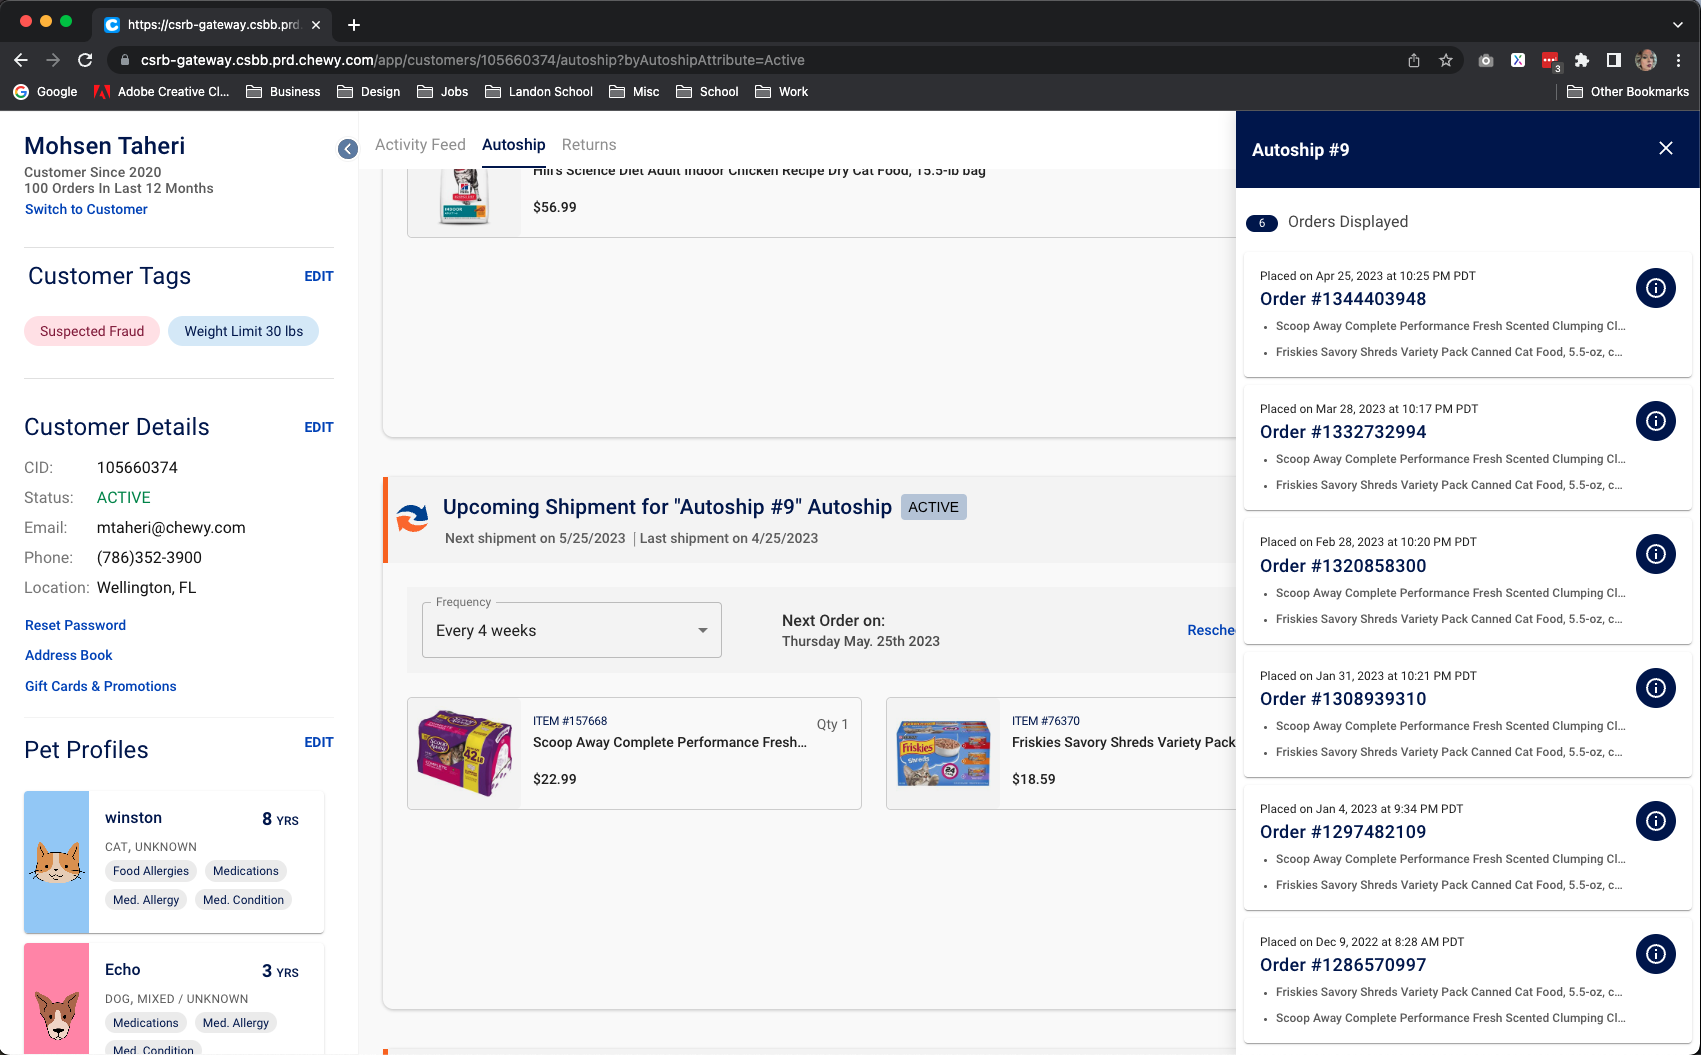Open the Frequency Every 4 weeks dropdown
The height and width of the screenshot is (1055, 1701).
click(572, 630)
